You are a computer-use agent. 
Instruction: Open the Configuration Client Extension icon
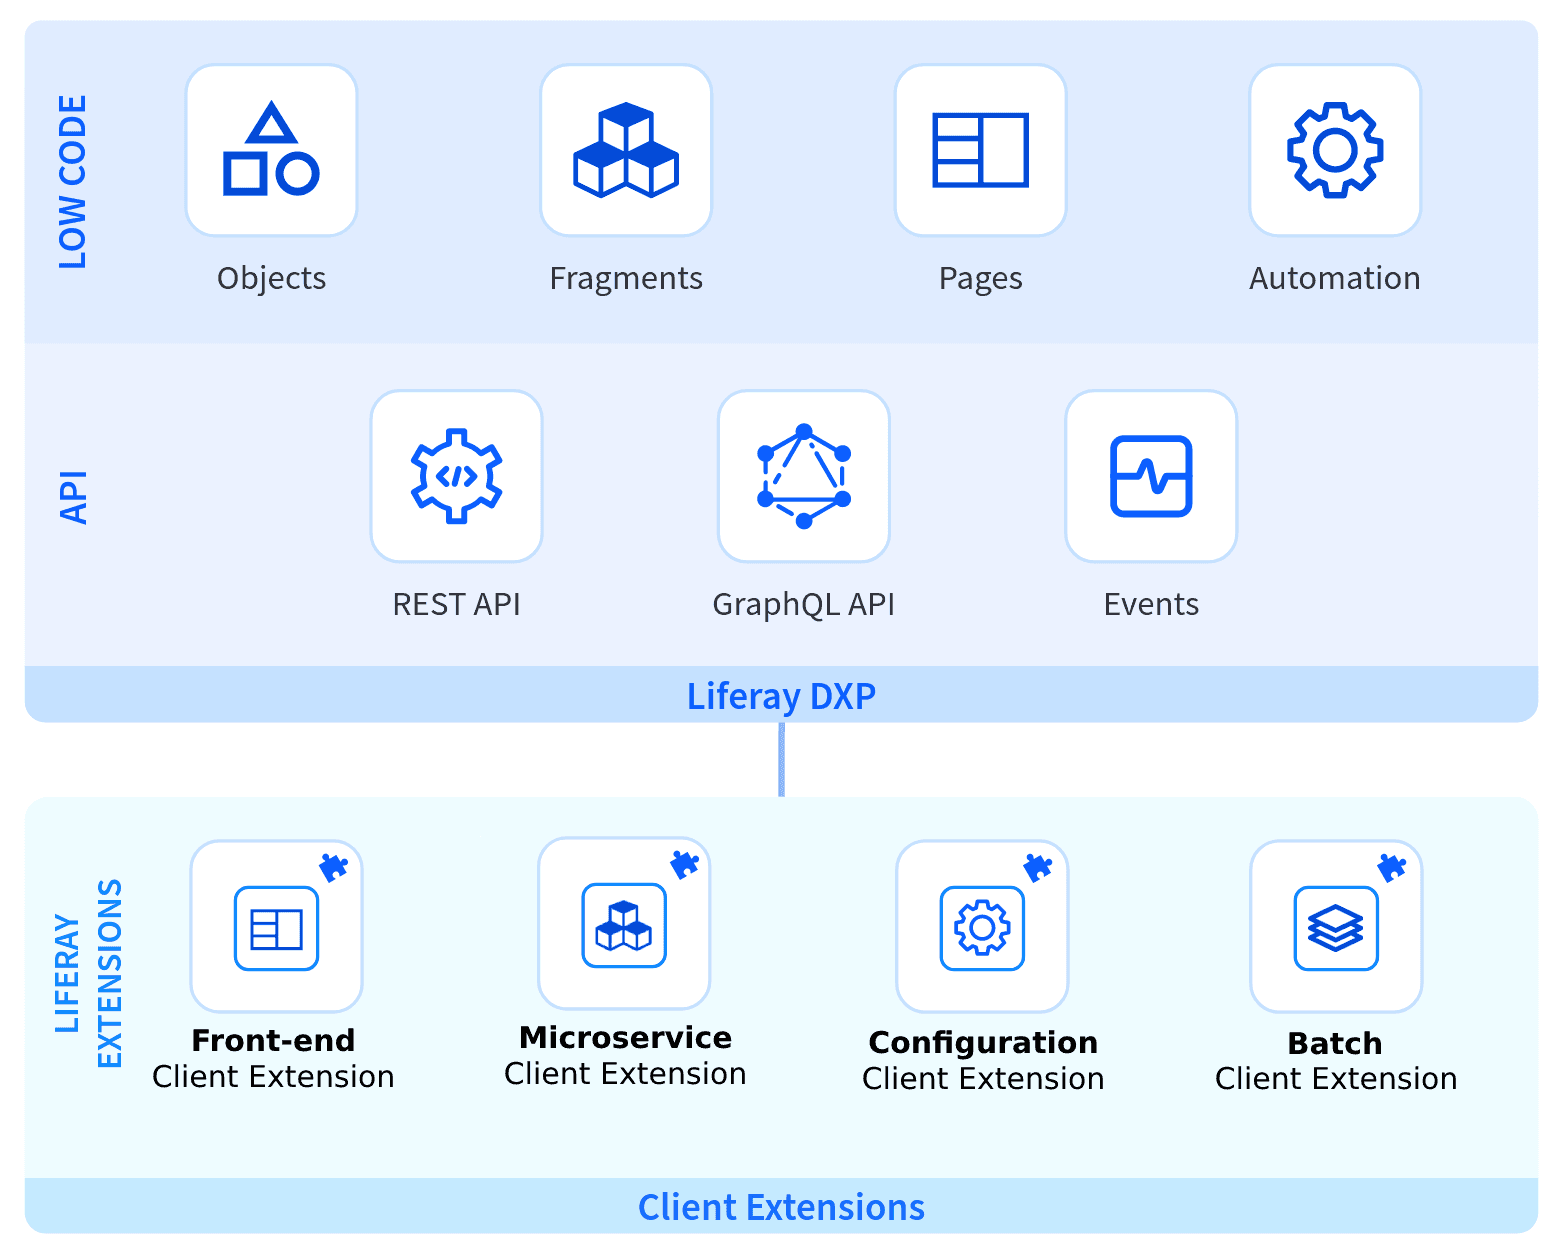coord(982,928)
